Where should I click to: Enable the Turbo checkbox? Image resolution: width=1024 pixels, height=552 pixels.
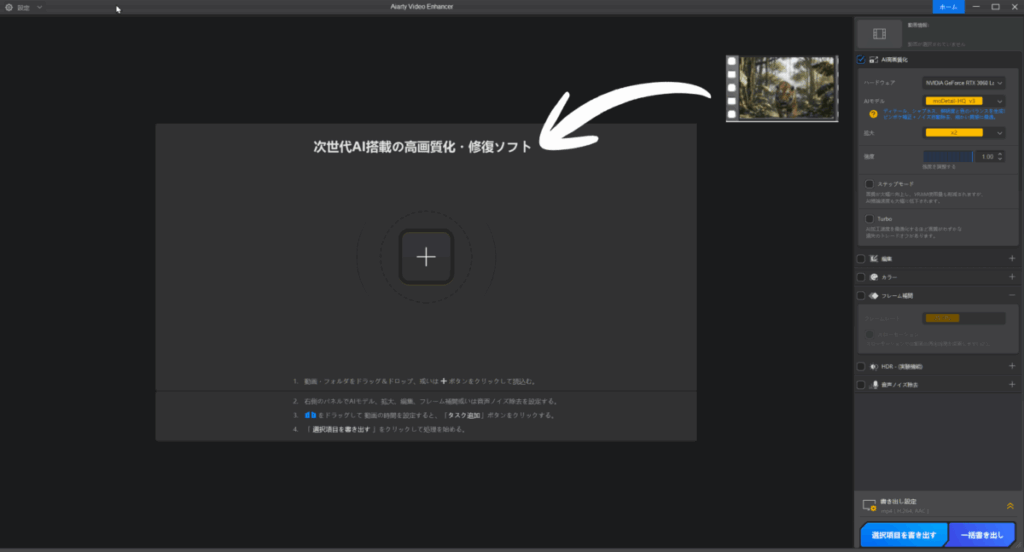869,219
